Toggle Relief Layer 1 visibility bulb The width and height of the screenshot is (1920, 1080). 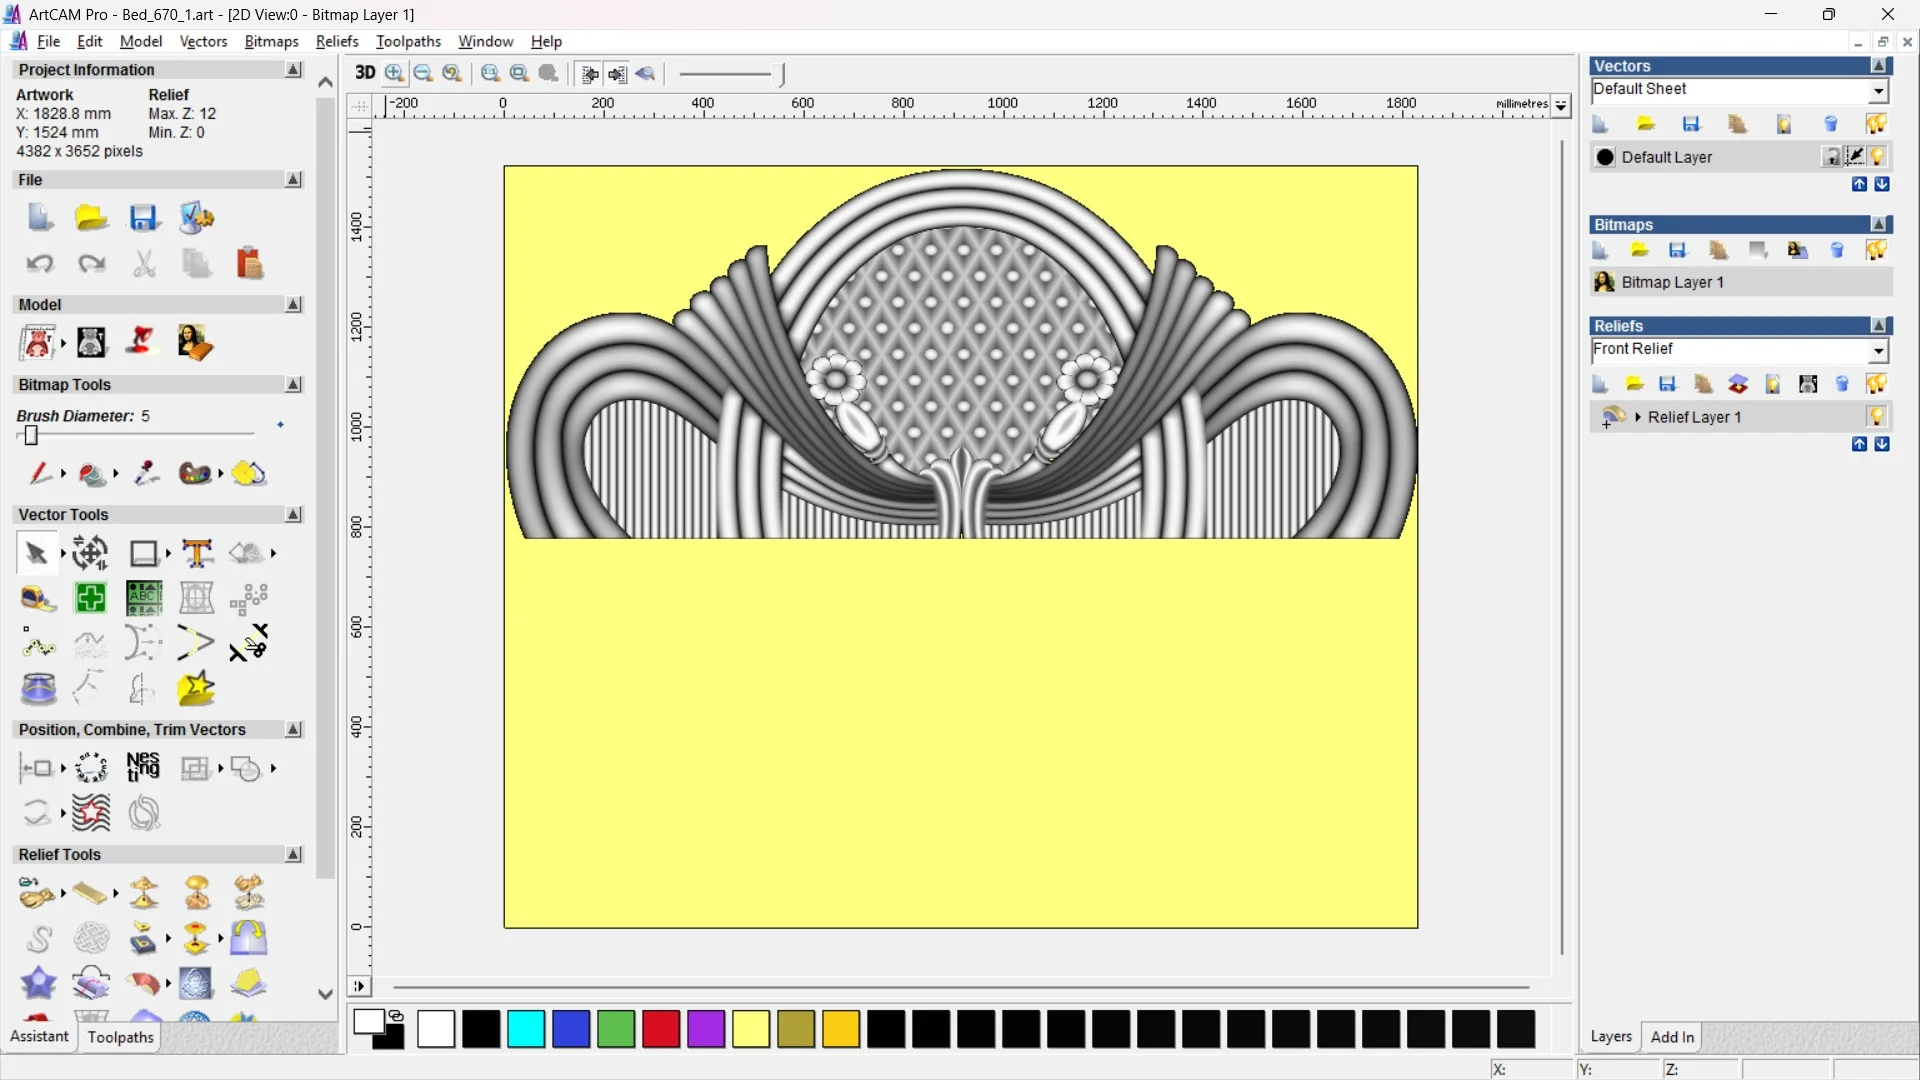tap(1876, 417)
